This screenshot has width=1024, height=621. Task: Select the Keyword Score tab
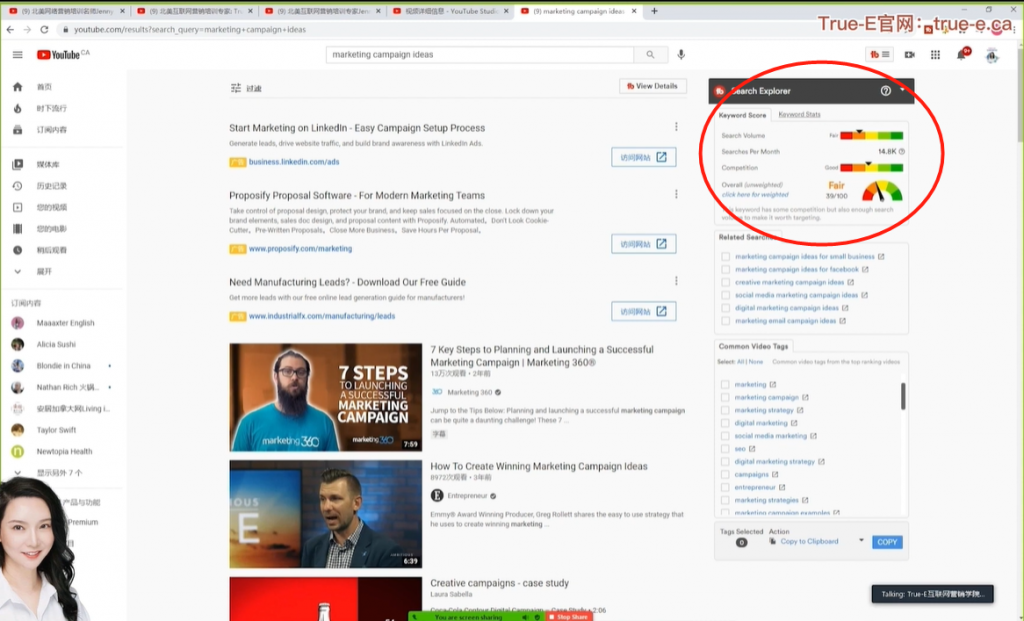tap(742, 115)
